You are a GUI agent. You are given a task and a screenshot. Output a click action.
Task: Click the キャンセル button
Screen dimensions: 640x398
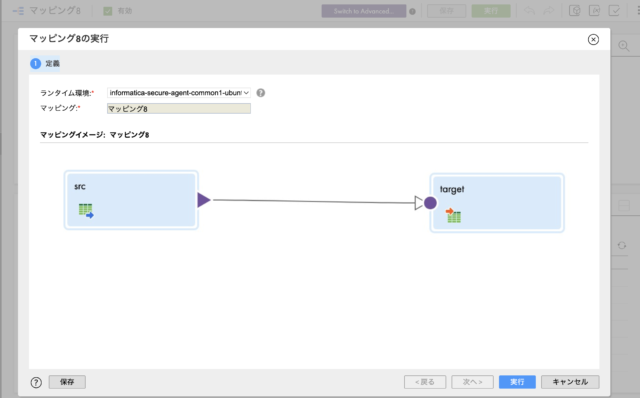click(570, 382)
